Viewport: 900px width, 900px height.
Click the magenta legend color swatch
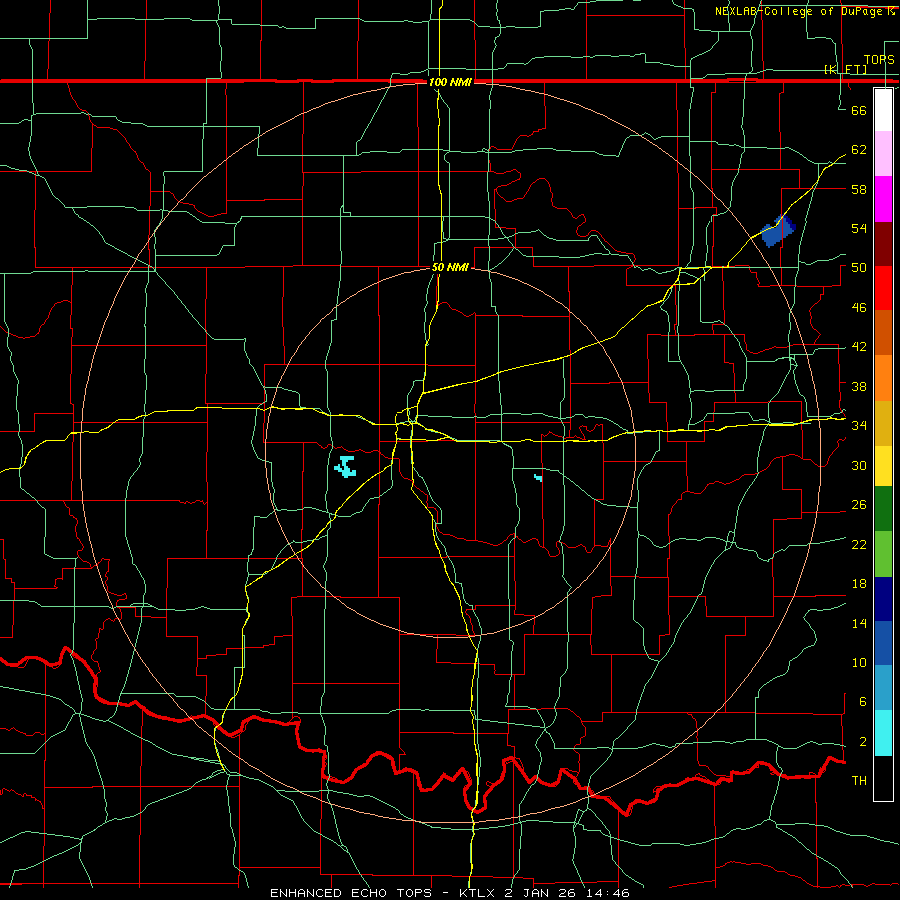pos(883,199)
